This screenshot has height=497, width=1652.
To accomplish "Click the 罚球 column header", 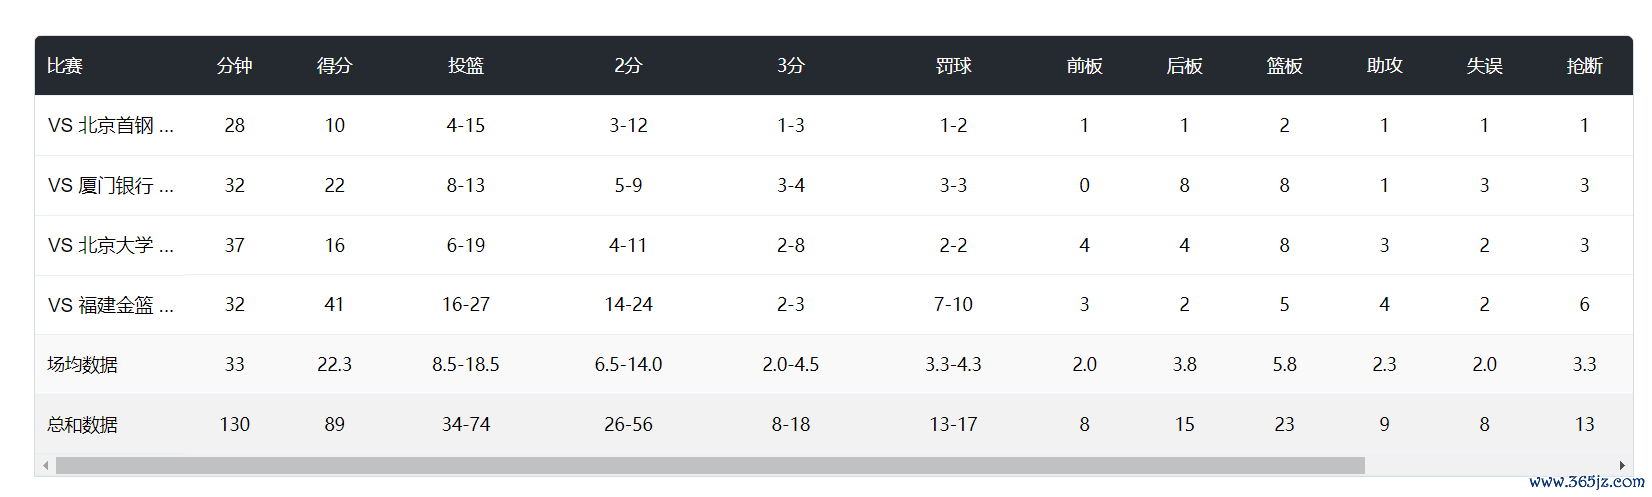I will [953, 66].
